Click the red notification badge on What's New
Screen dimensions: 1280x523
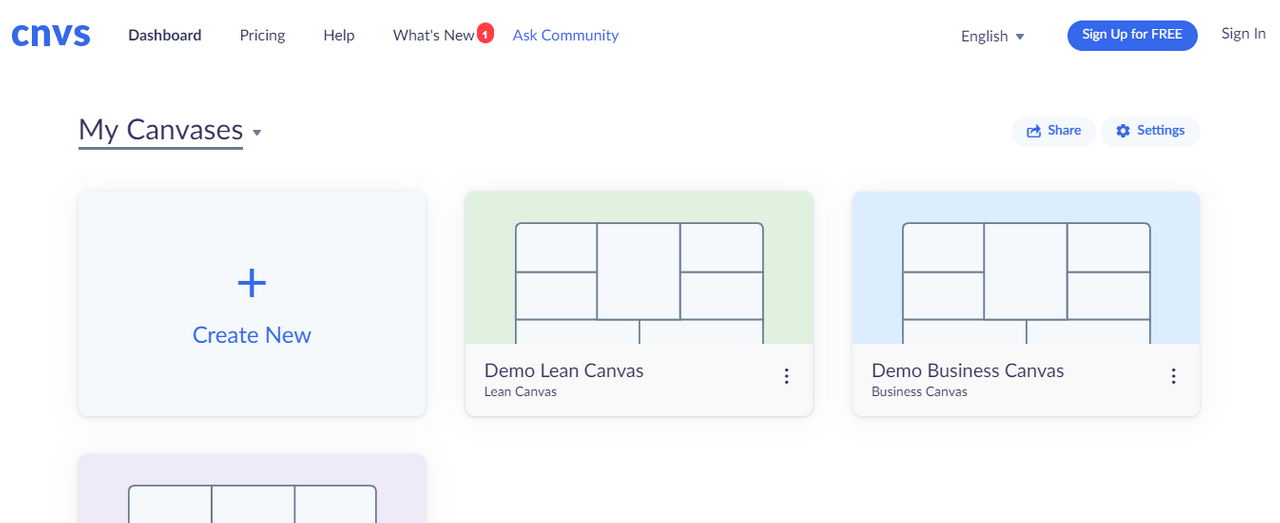click(485, 34)
